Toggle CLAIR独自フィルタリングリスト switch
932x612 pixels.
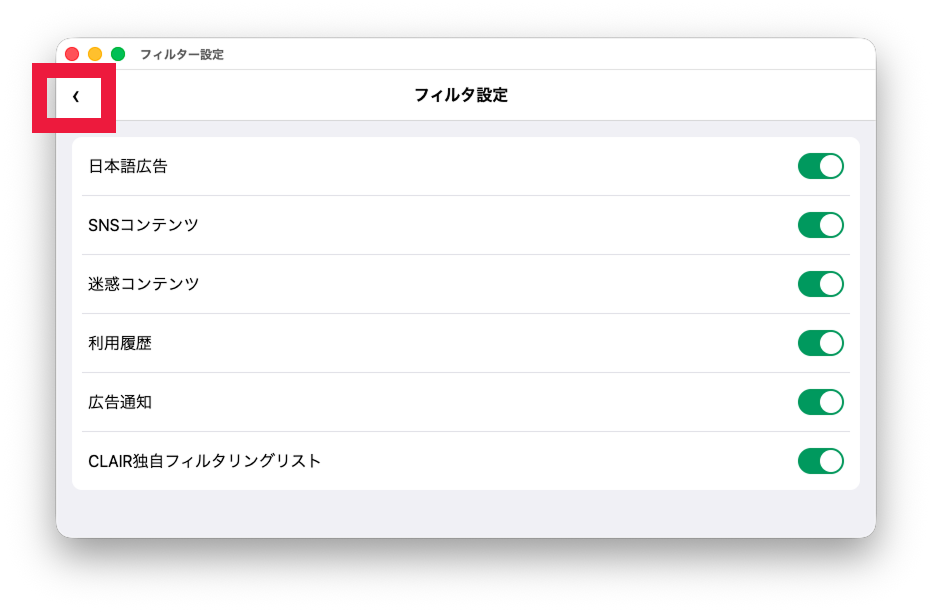point(820,461)
